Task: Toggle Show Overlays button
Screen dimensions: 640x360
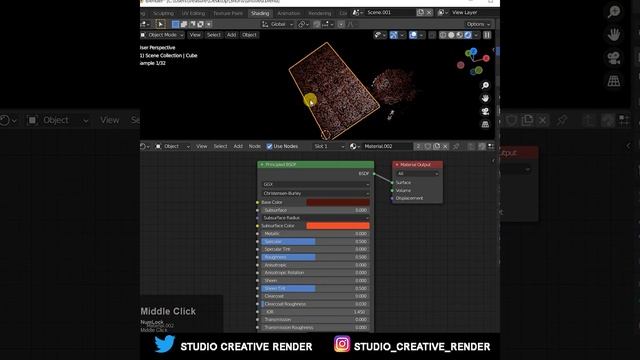Action: [x=413, y=35]
